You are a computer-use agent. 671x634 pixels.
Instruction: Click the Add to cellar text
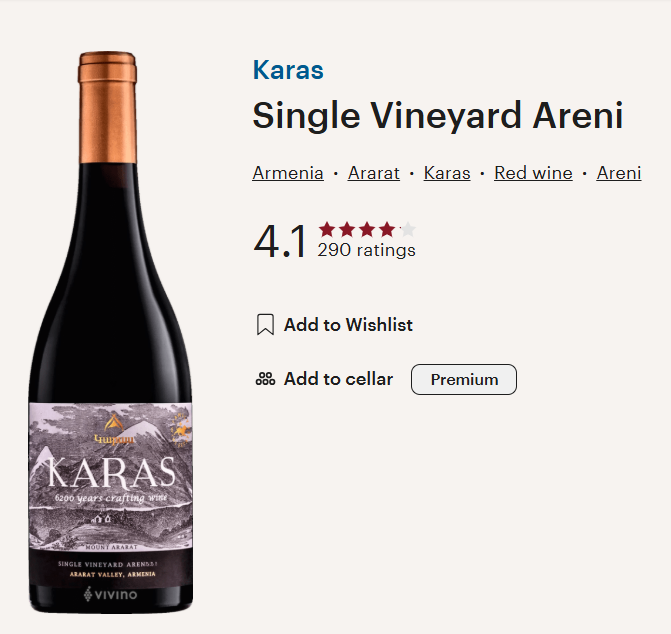pos(338,379)
